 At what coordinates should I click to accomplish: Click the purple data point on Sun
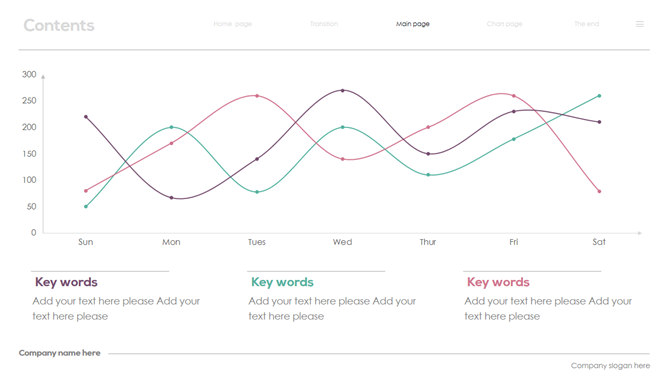(x=86, y=117)
